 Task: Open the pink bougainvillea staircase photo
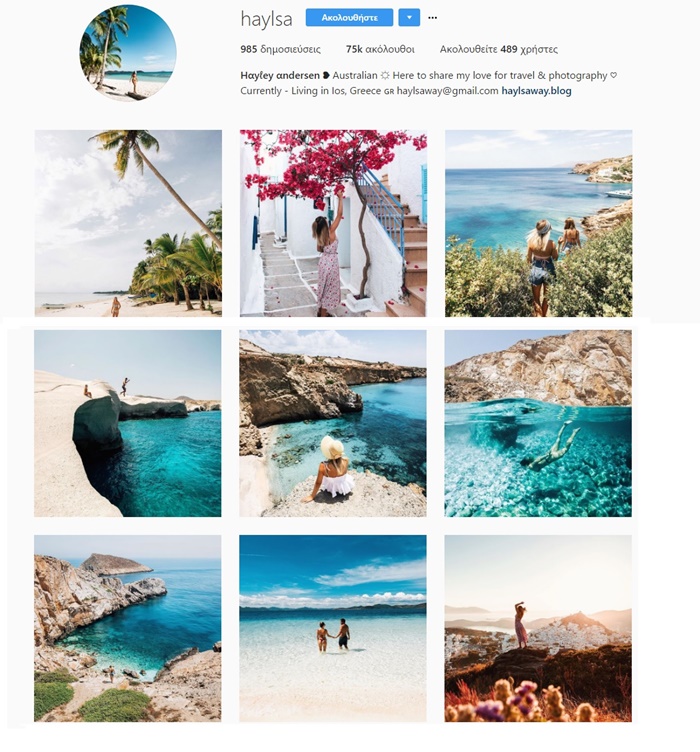click(333, 223)
